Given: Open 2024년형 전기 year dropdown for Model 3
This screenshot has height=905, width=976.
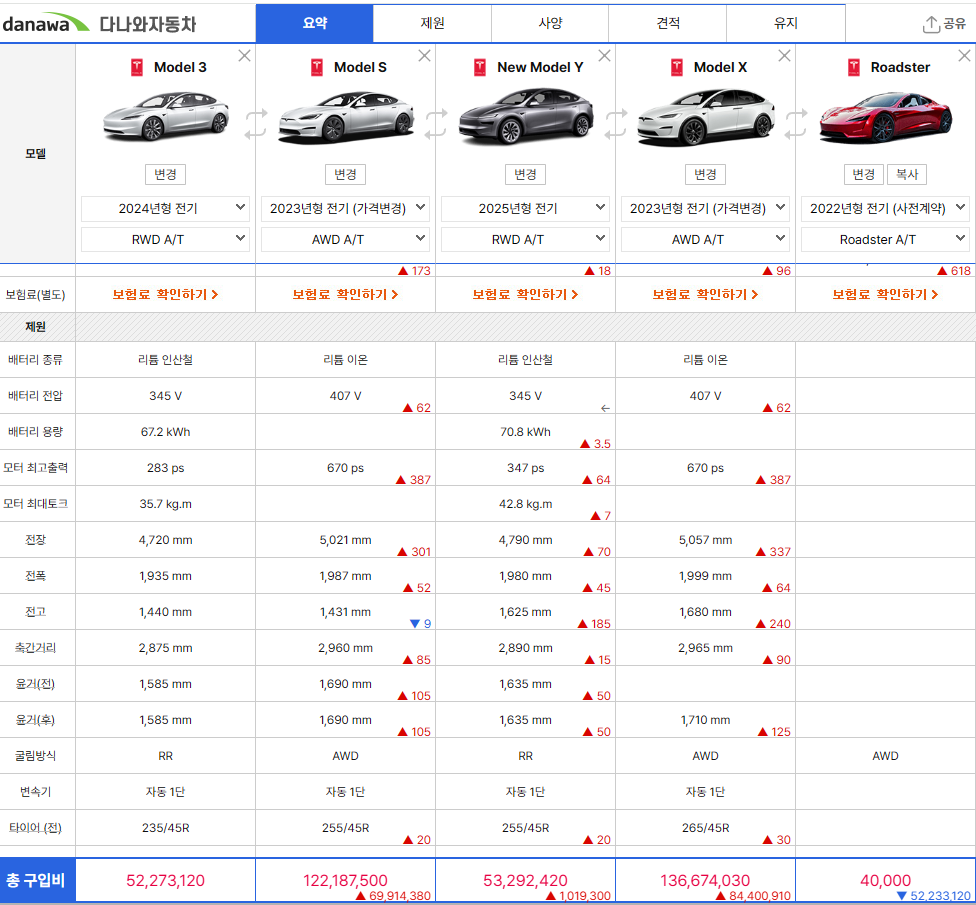Looking at the screenshot, I should pyautogui.click(x=165, y=209).
